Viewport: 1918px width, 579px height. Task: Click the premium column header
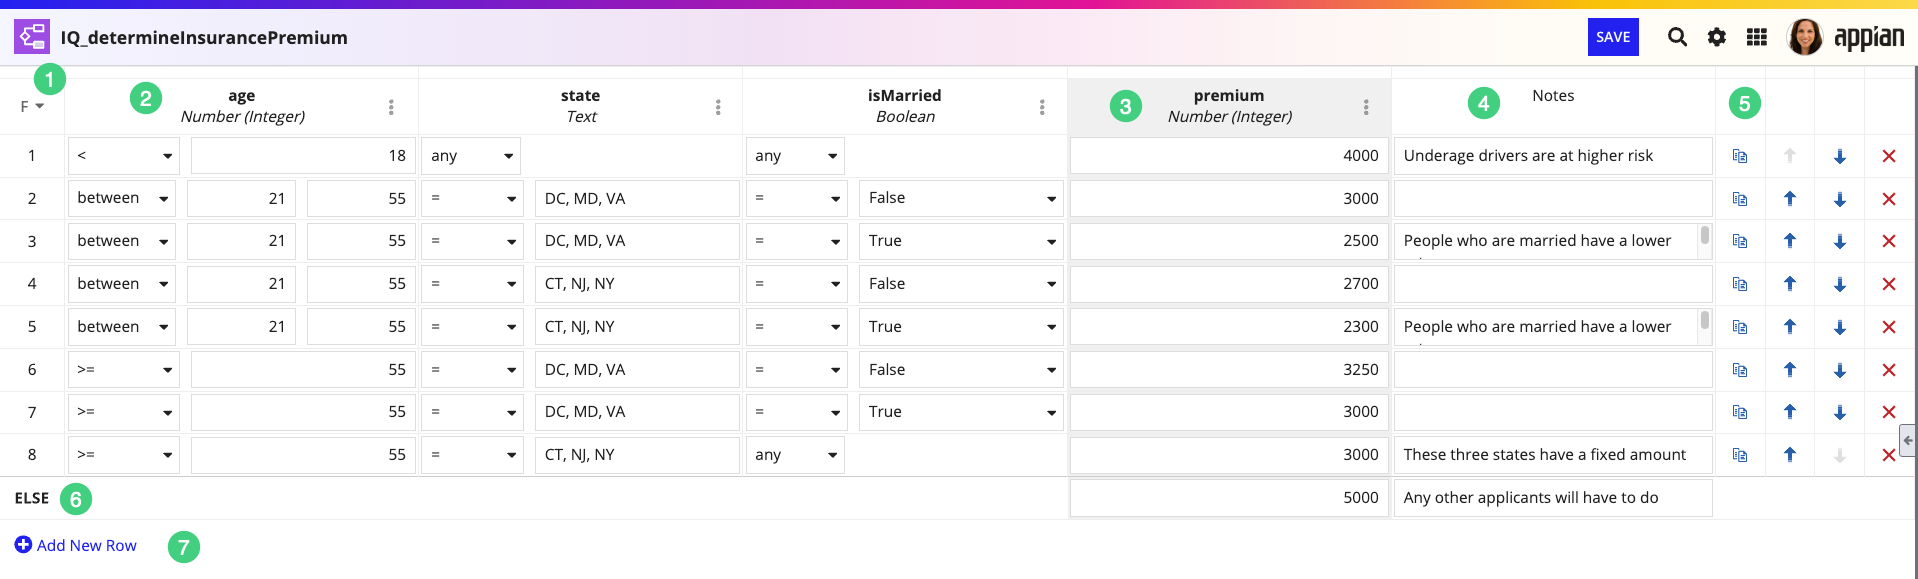[x=1229, y=105]
